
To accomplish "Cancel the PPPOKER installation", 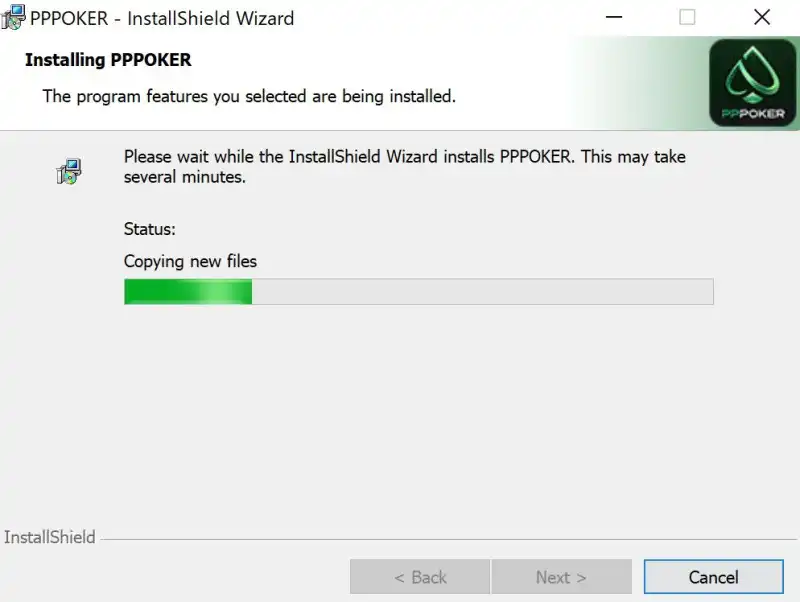I will click(713, 577).
